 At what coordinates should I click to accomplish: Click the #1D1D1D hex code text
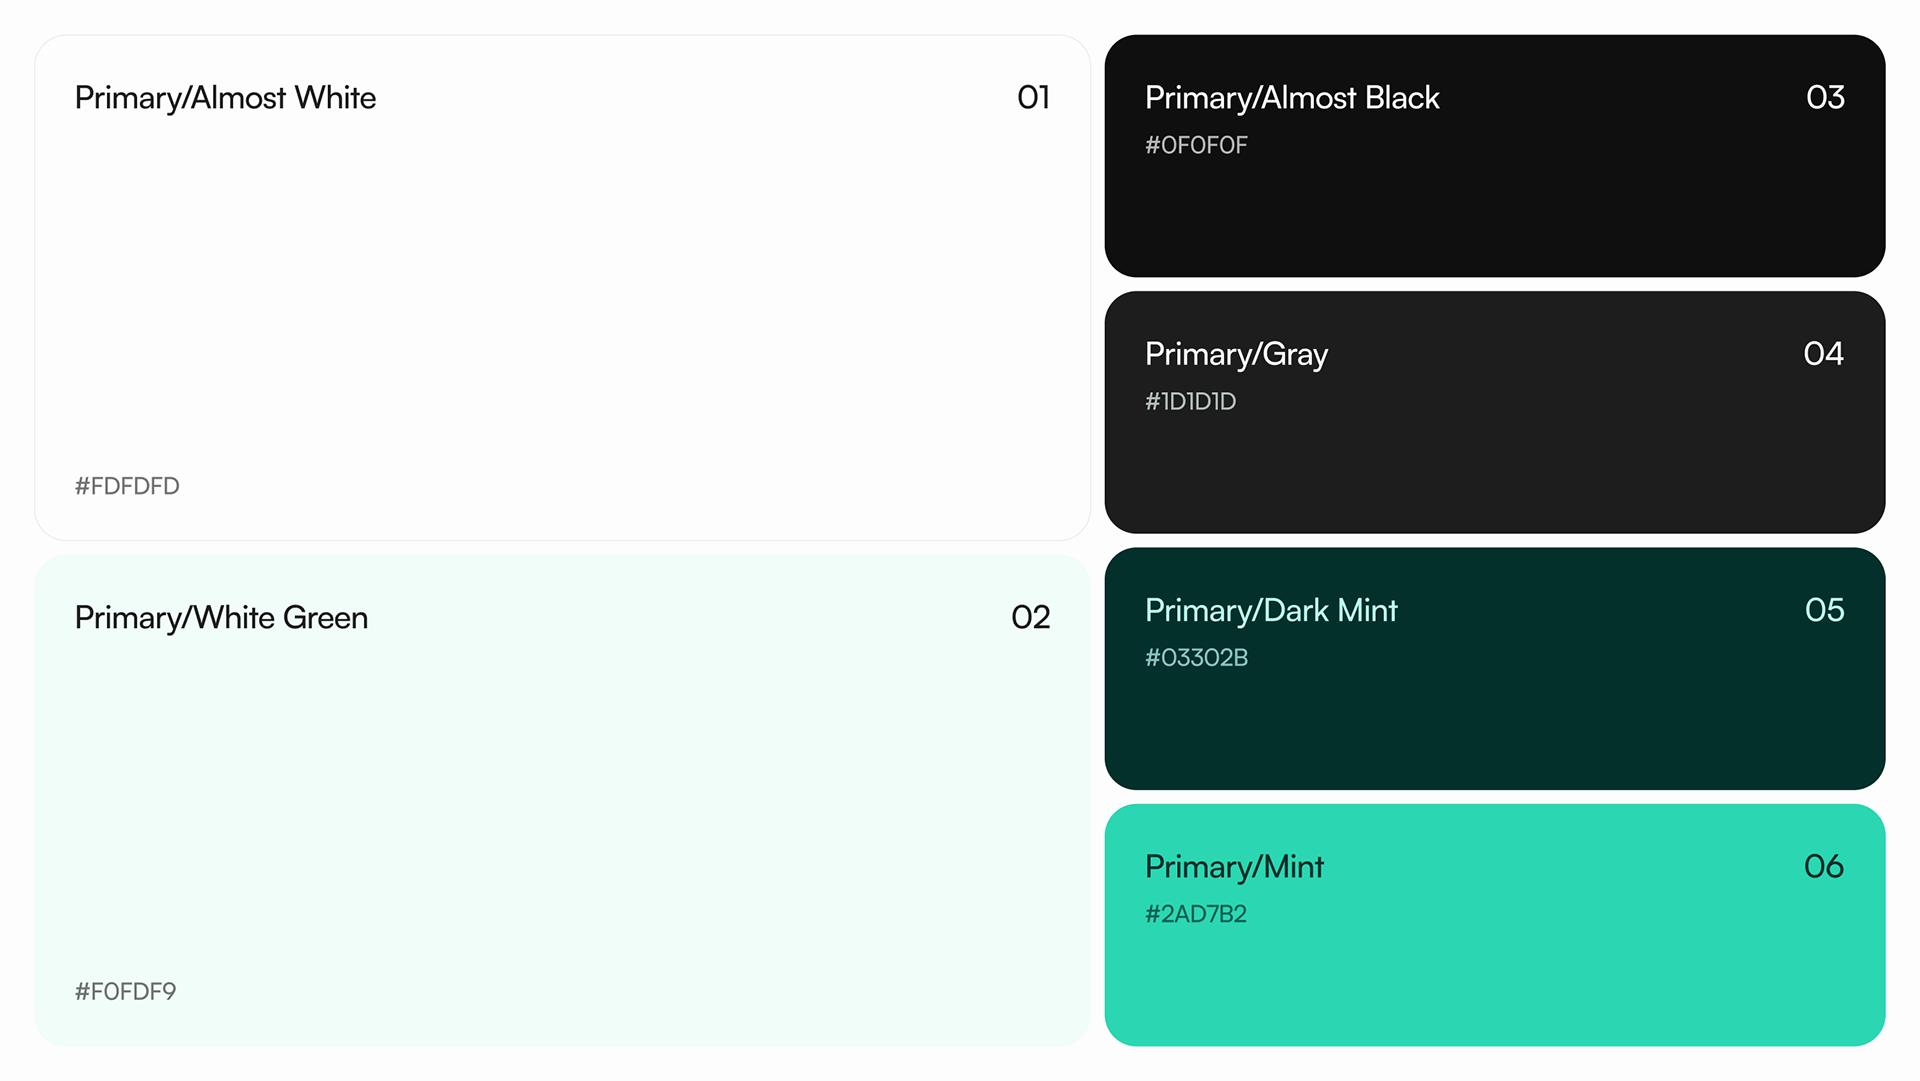1190,401
